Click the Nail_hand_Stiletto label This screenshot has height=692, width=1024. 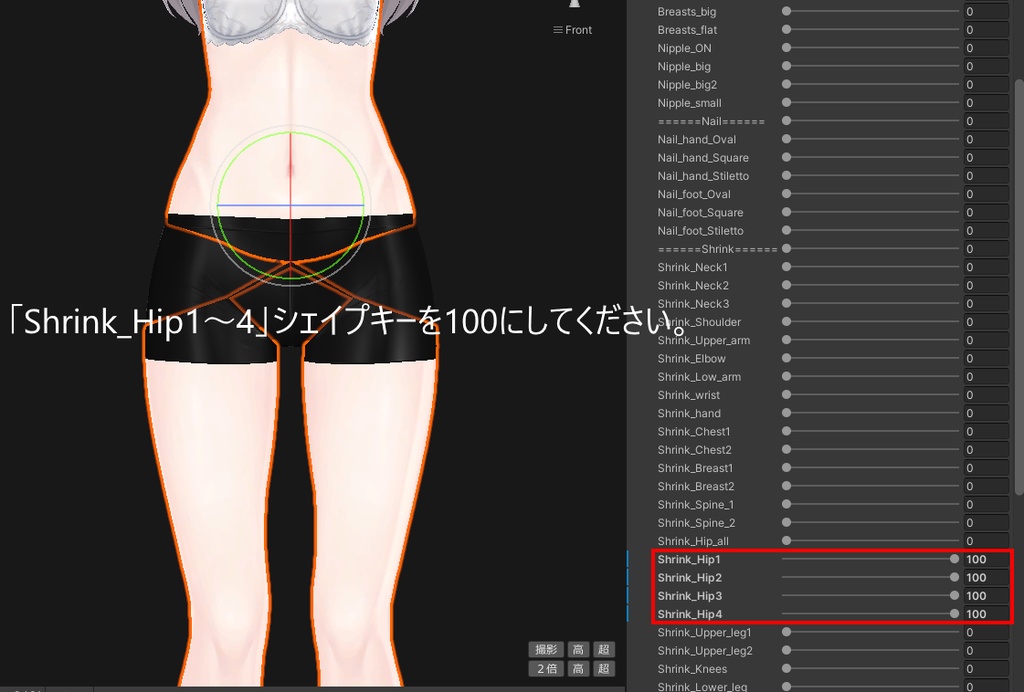pyautogui.click(x=703, y=176)
